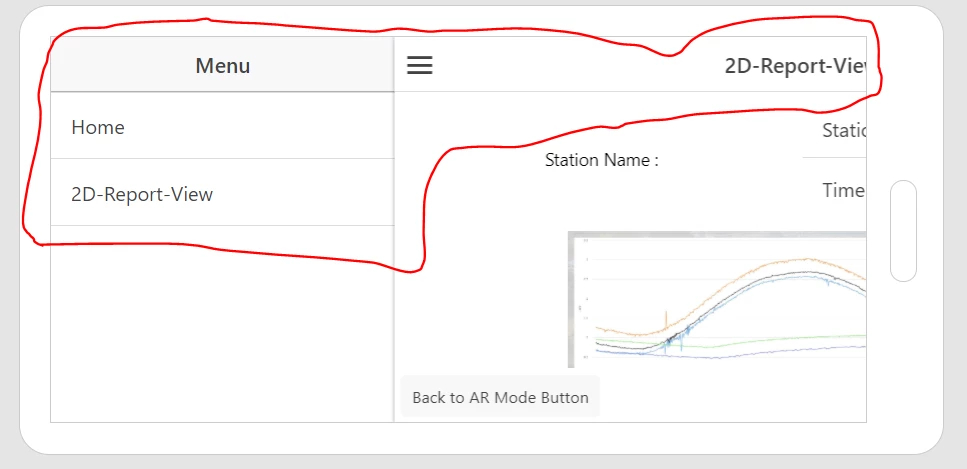Click the Back to AR Mode Button
This screenshot has width=967, height=469.
(500, 397)
